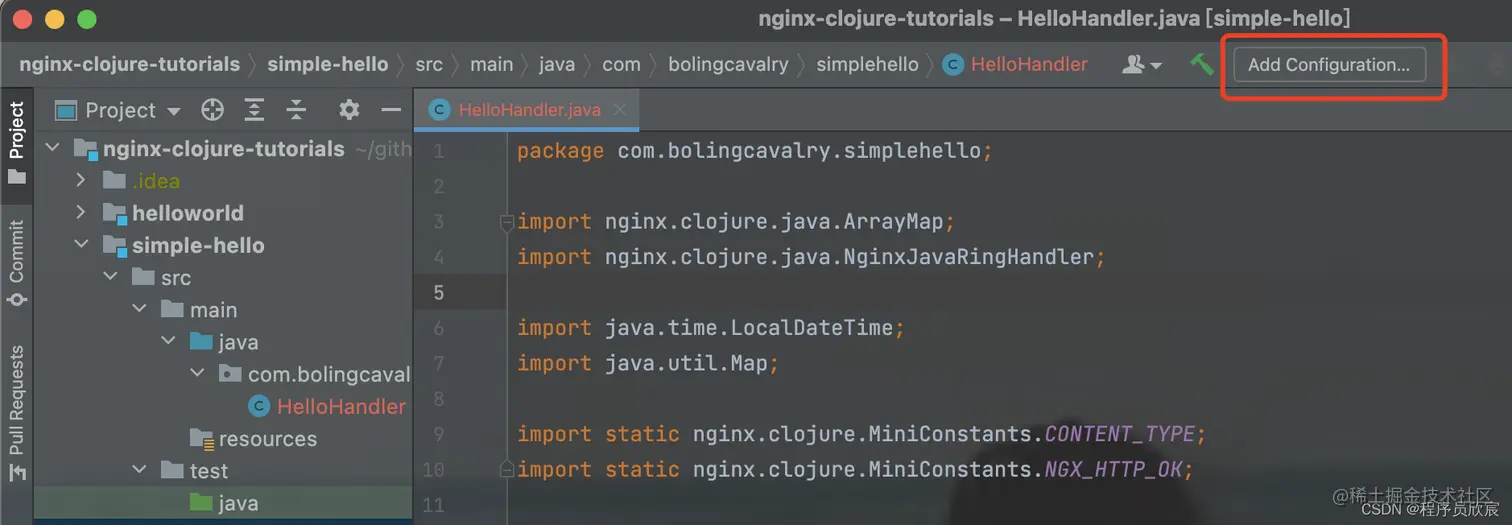The image size is (1512, 525).
Task: Click the package declaration on line 1
Action: (755, 151)
